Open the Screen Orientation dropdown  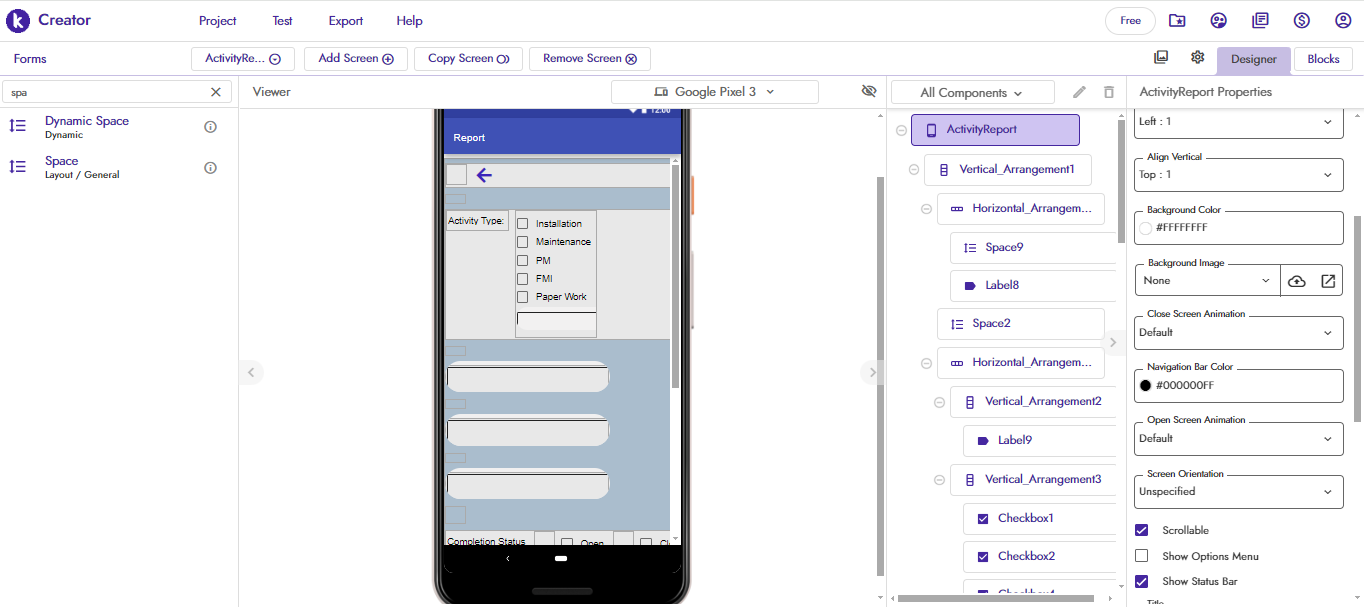tap(1238, 491)
